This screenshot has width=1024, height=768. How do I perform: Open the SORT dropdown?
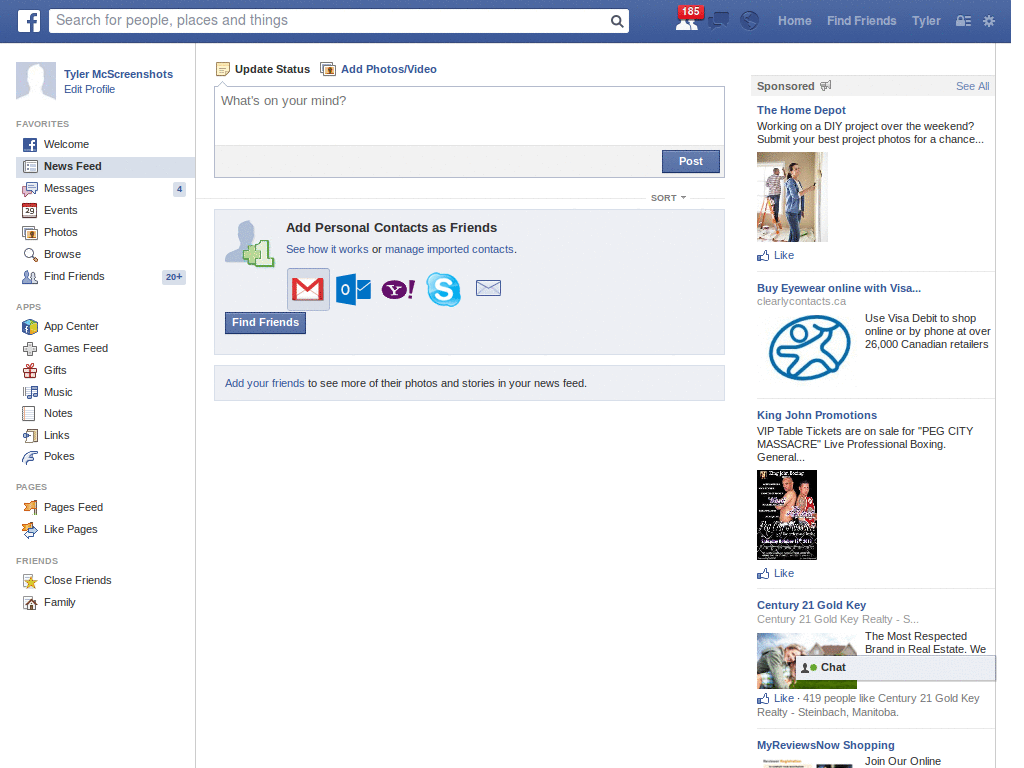pyautogui.click(x=668, y=198)
